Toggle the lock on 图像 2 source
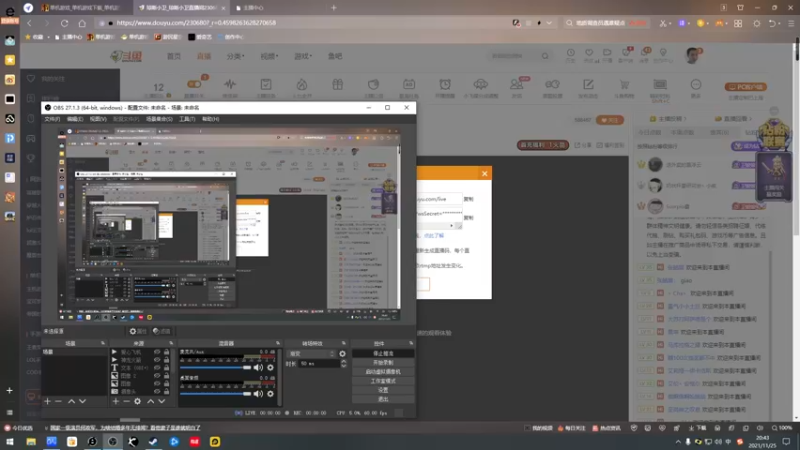Viewport: 800px width, 450px height. pos(166,376)
